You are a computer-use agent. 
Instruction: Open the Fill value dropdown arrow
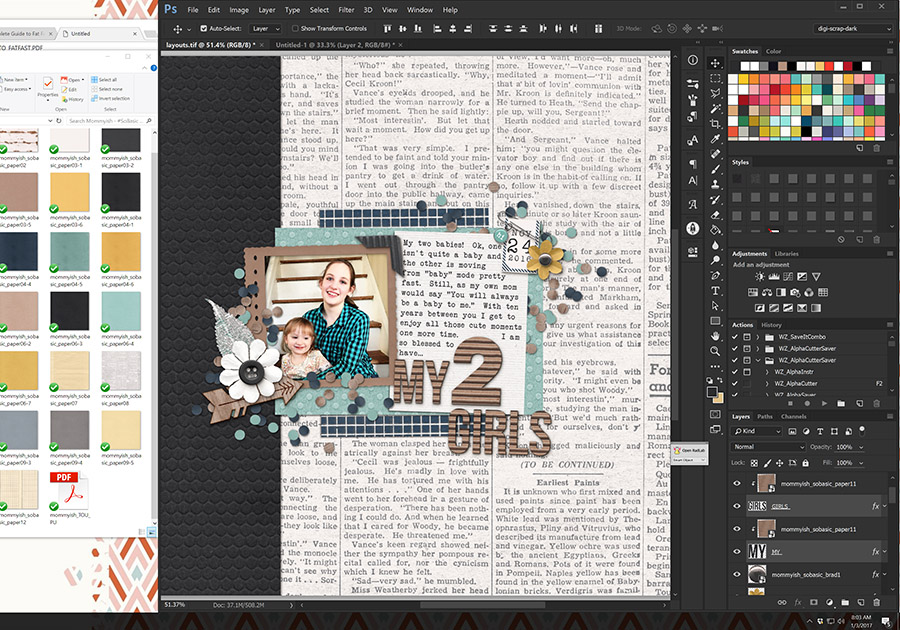pyautogui.click(x=861, y=462)
